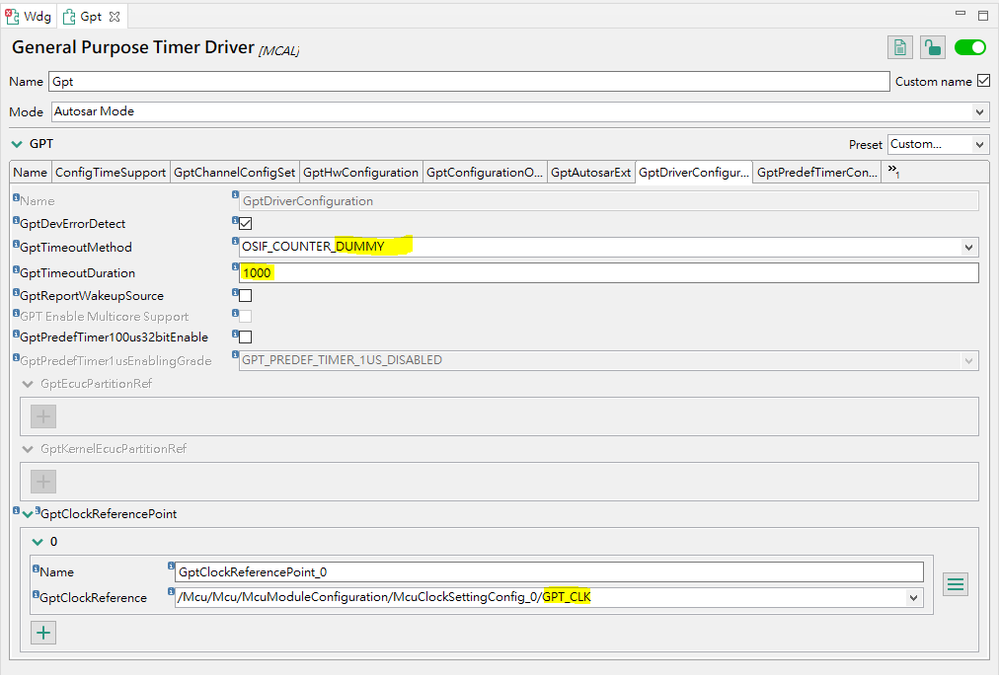Minimize the editor pane
999x675 pixels.
click(960, 13)
